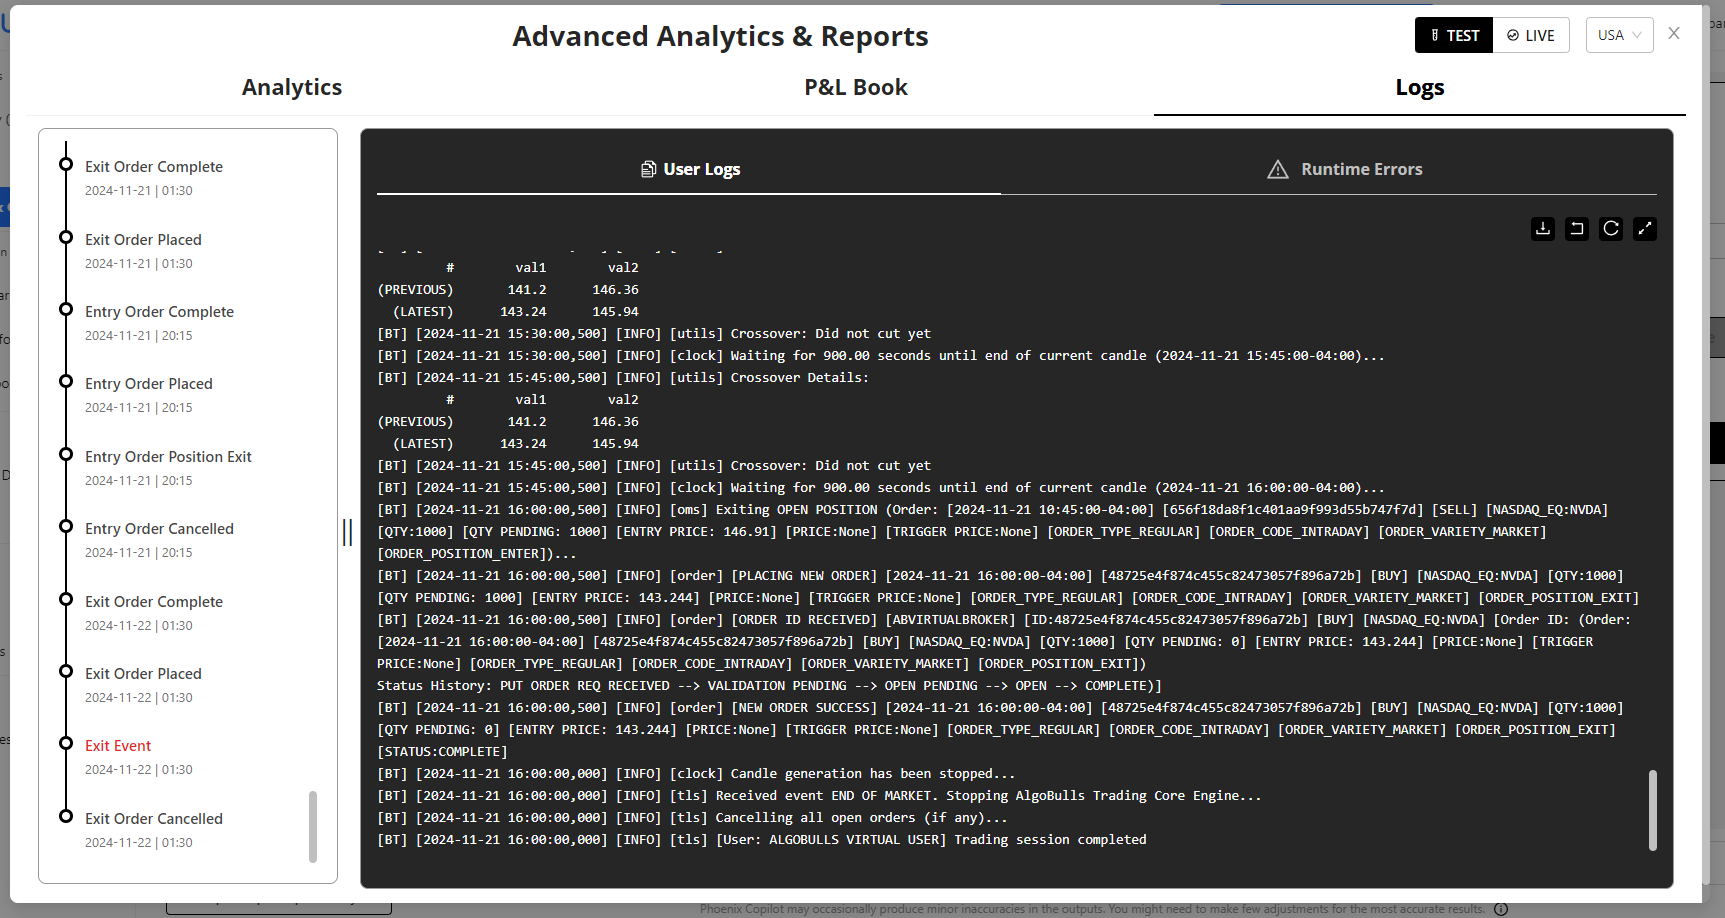Click info icon beside Phoenix Copilot disclaimer
Image resolution: width=1725 pixels, height=918 pixels.
pyautogui.click(x=1501, y=909)
